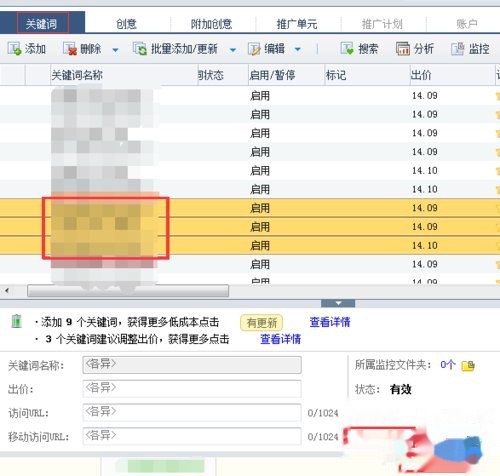Expand the 批量添加/更新 dropdown arrow

click(x=233, y=50)
